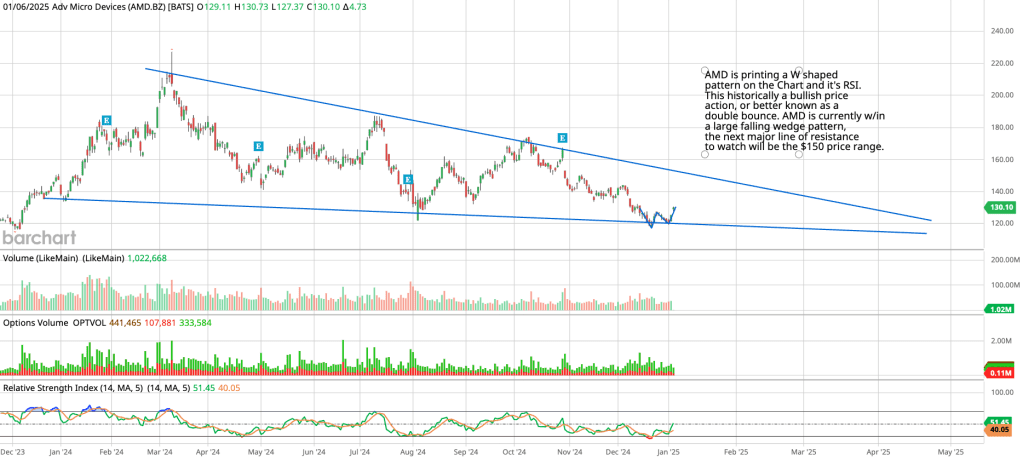Select the lower wedge support trendline
1023x460 pixels.
click(x=484, y=215)
